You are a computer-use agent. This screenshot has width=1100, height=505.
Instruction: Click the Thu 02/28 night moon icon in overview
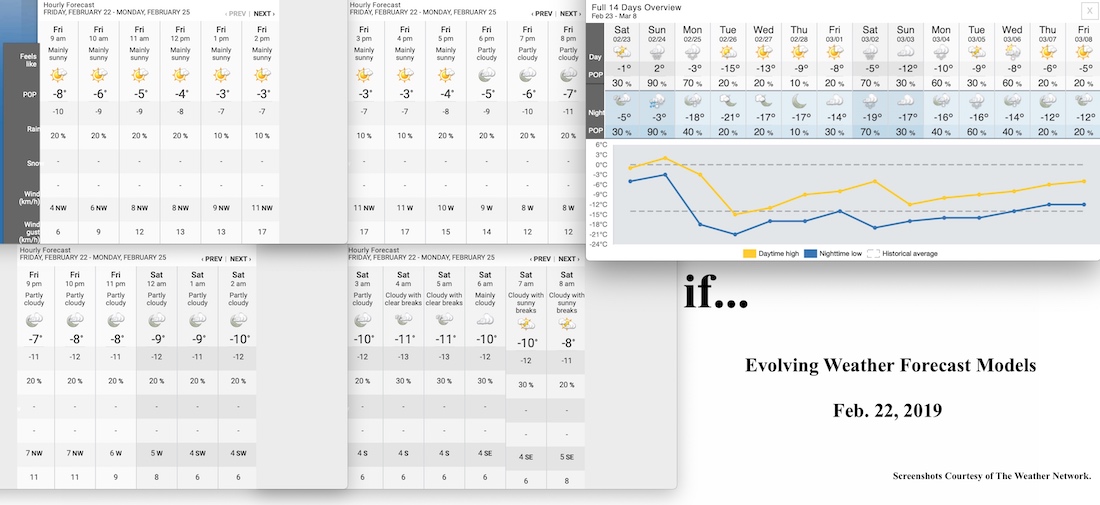(799, 101)
